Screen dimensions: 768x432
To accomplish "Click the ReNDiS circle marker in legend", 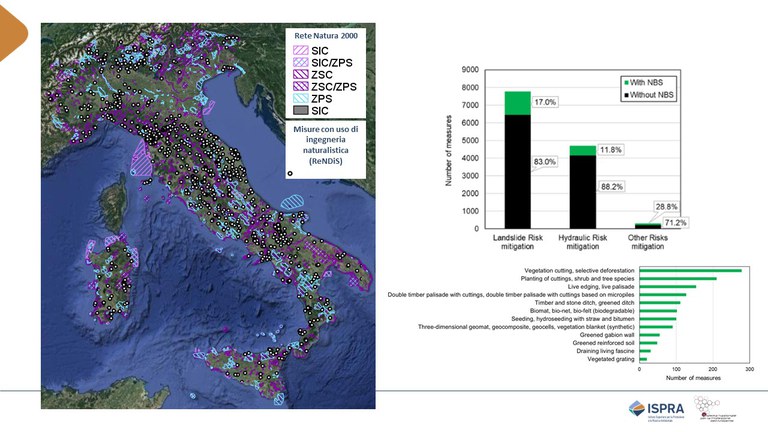I will click(x=290, y=173).
